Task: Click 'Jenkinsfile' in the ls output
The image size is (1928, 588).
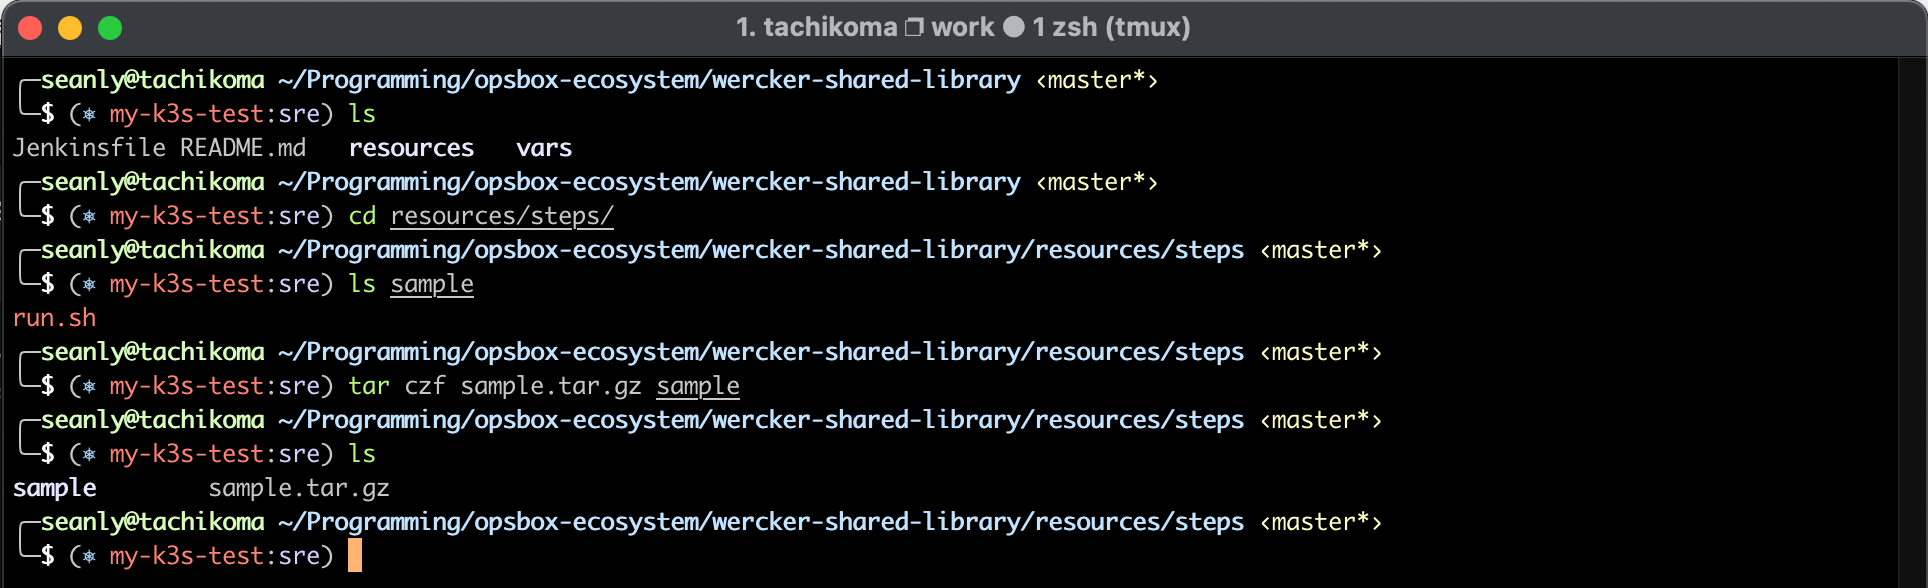Action: coord(89,148)
